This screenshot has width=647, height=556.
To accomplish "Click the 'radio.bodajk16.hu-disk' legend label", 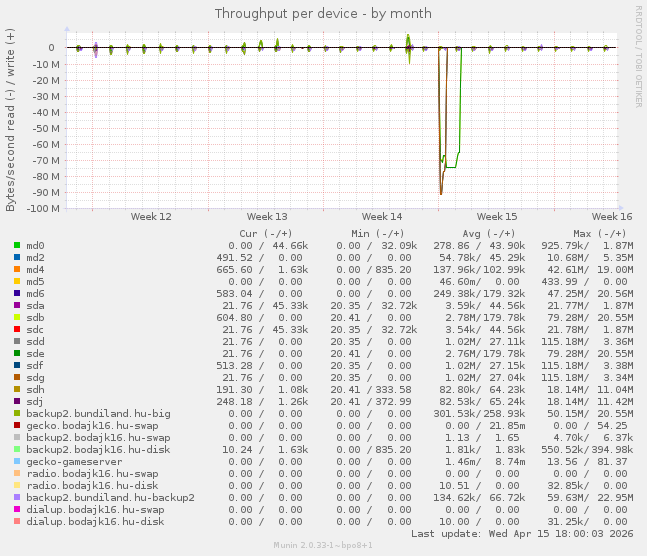I will click(x=92, y=485).
